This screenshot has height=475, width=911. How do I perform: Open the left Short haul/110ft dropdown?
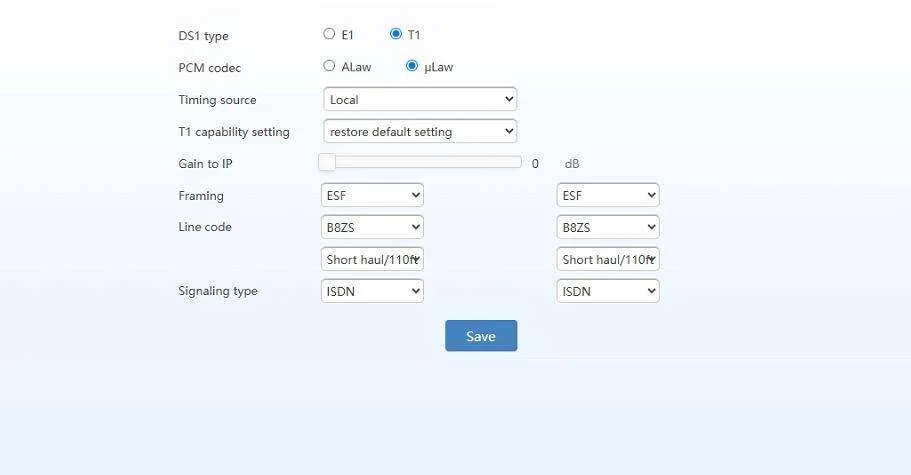[x=372, y=259]
